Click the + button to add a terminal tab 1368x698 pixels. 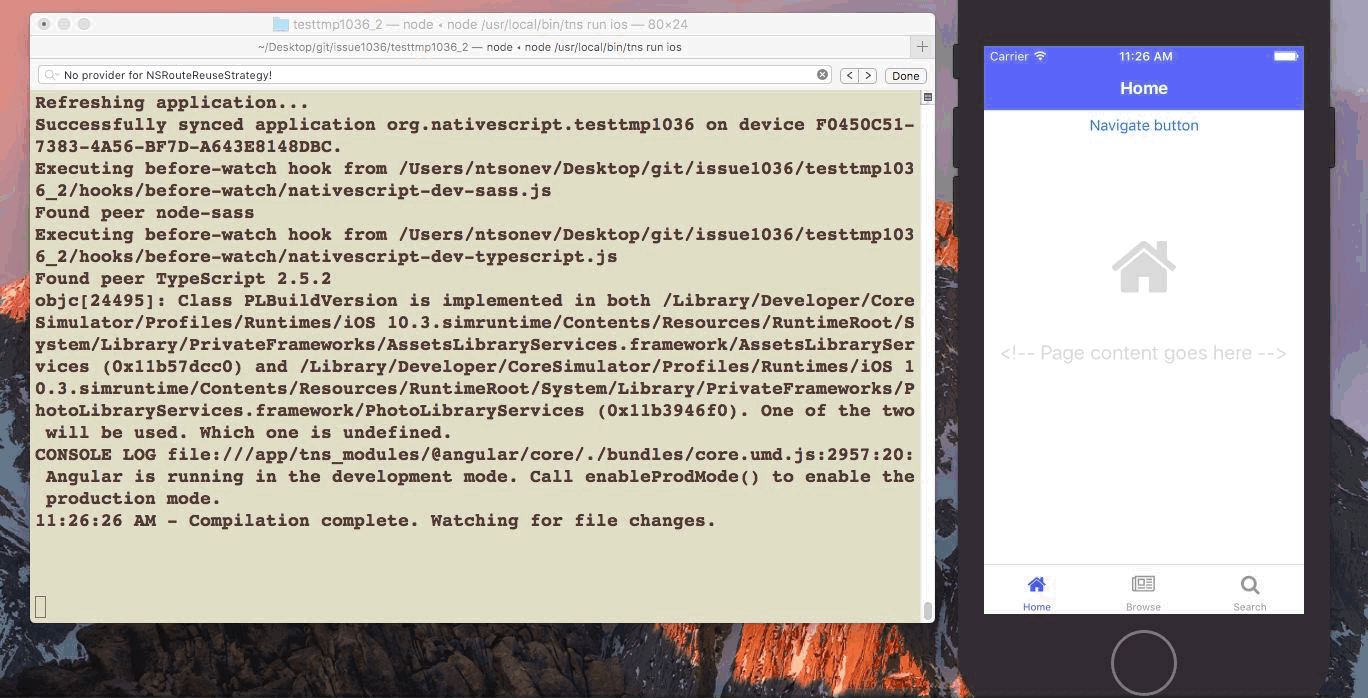(x=921, y=46)
